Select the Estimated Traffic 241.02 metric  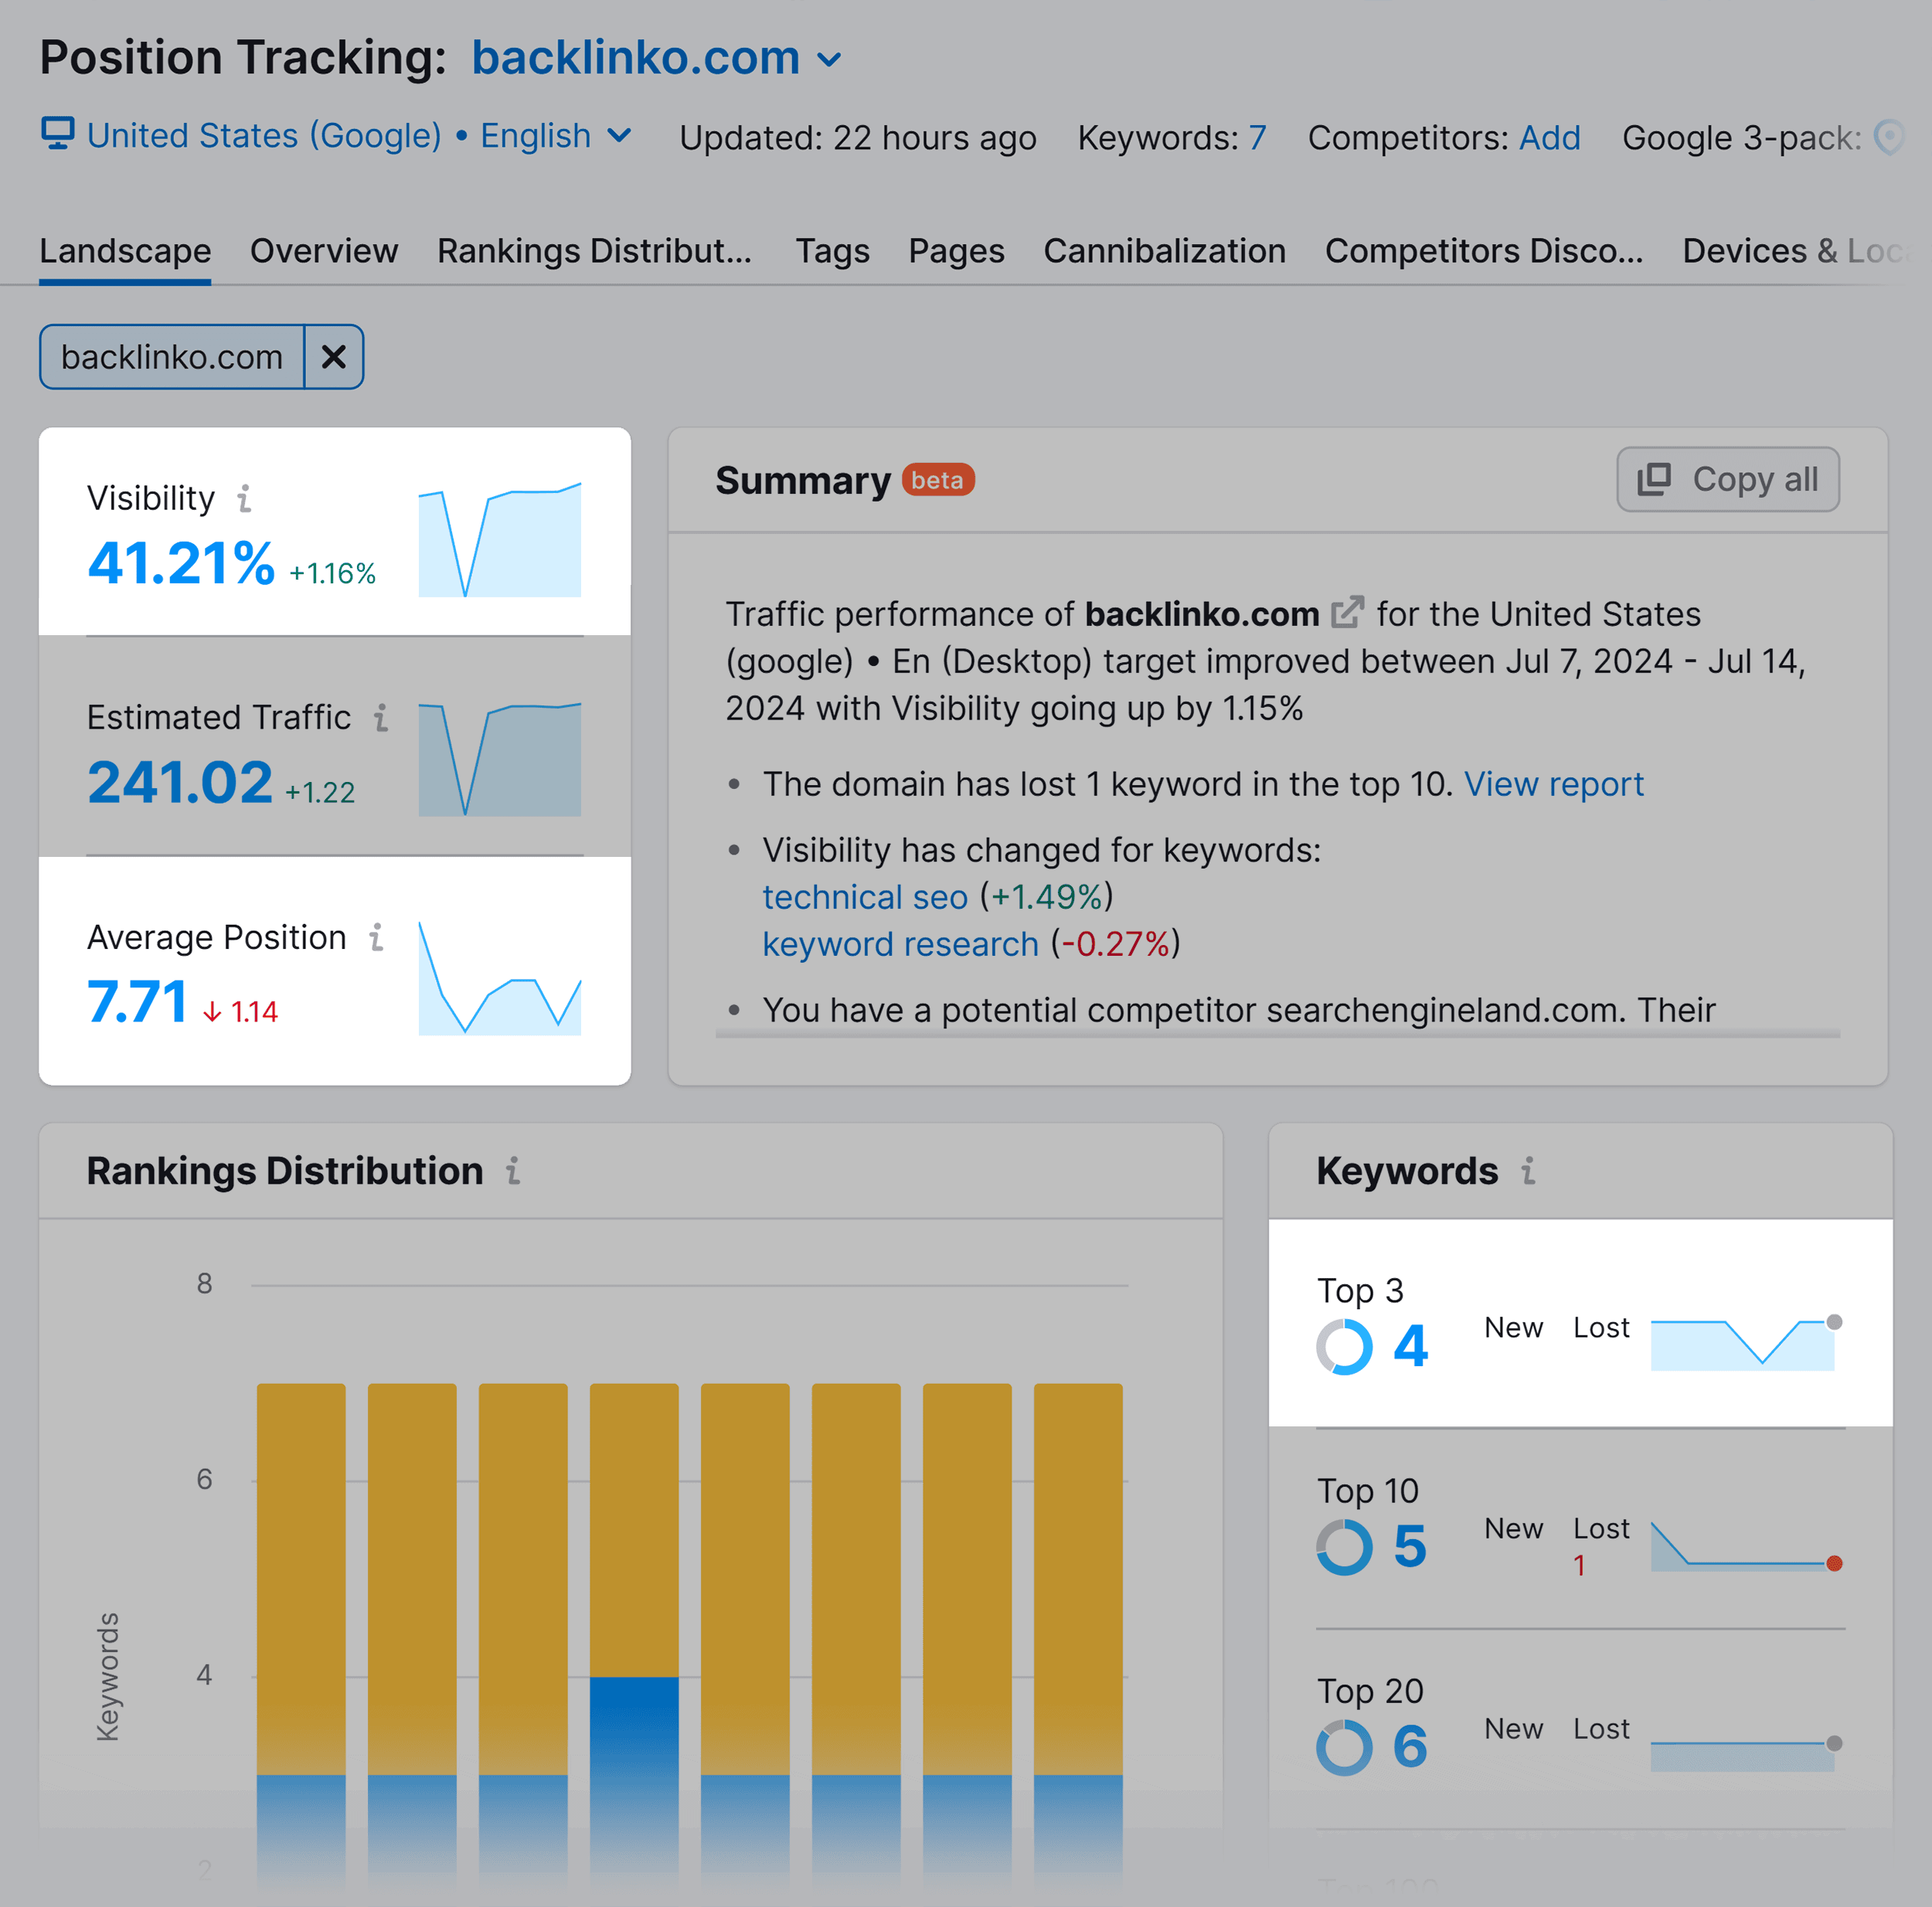click(x=180, y=782)
